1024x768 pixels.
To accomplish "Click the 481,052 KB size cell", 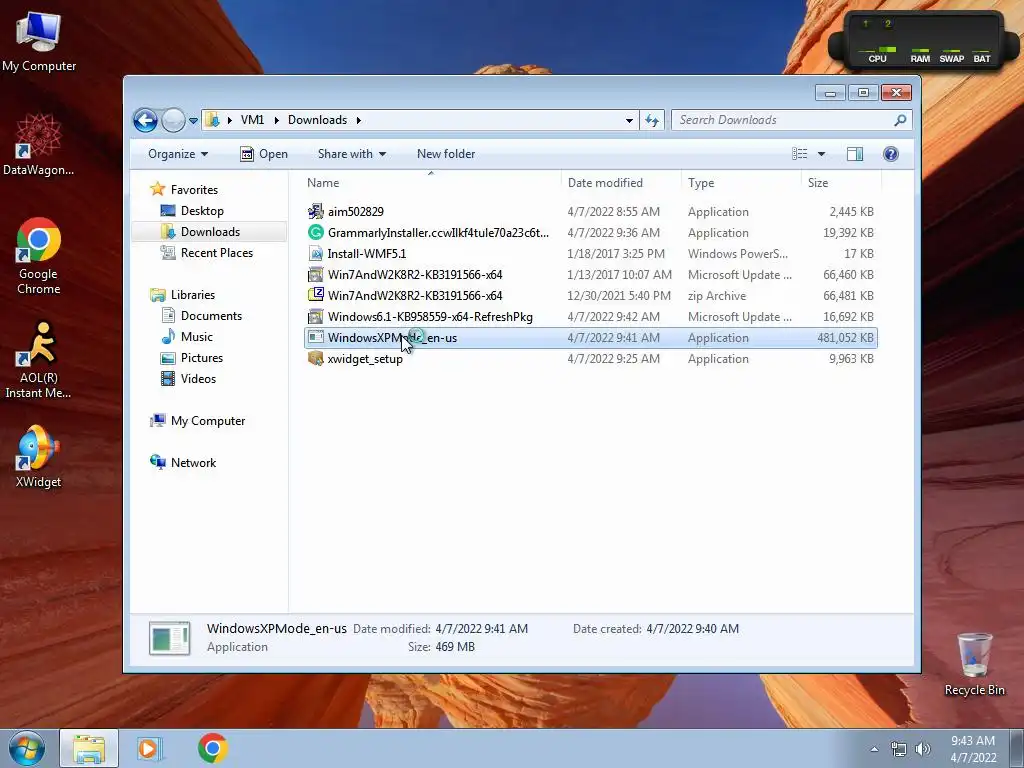I will pyautogui.click(x=845, y=338).
